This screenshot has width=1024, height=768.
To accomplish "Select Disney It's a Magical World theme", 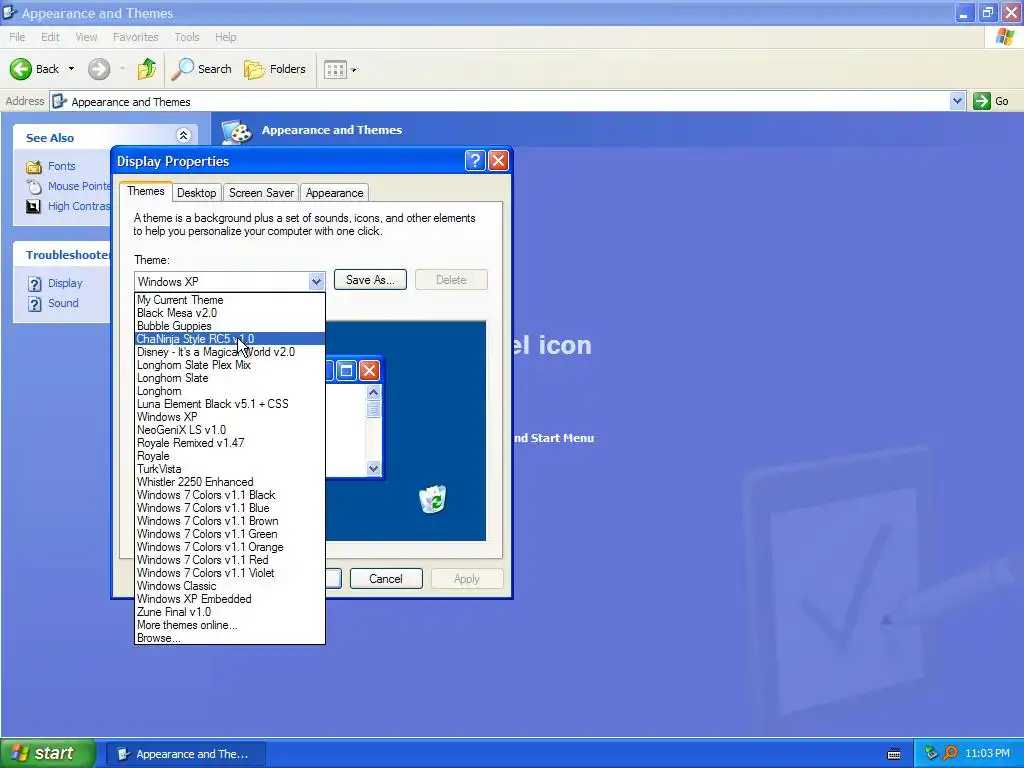I will pos(229,352).
